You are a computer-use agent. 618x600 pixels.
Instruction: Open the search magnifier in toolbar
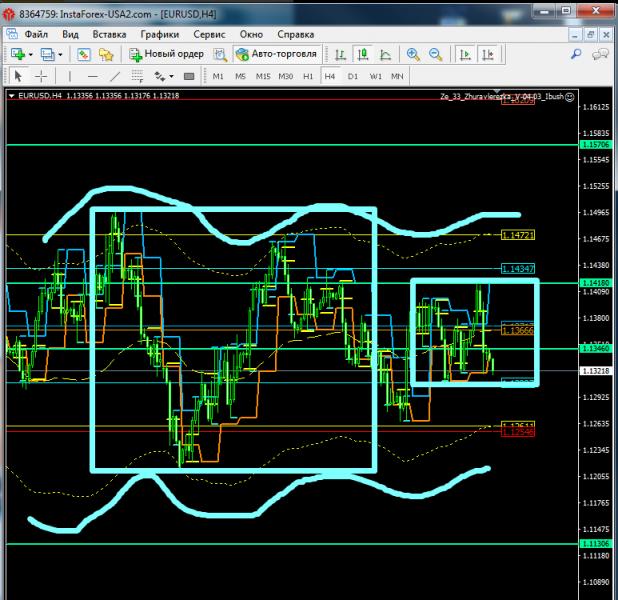(576, 54)
